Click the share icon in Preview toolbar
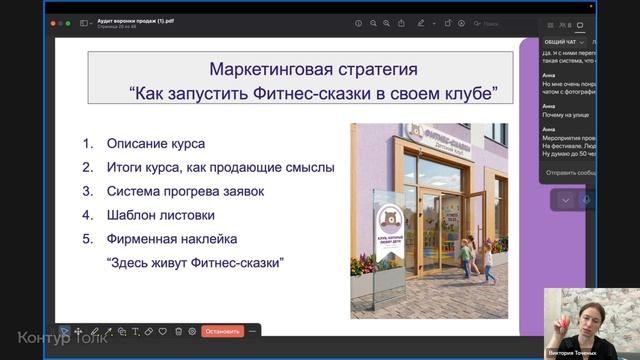 [402, 23]
